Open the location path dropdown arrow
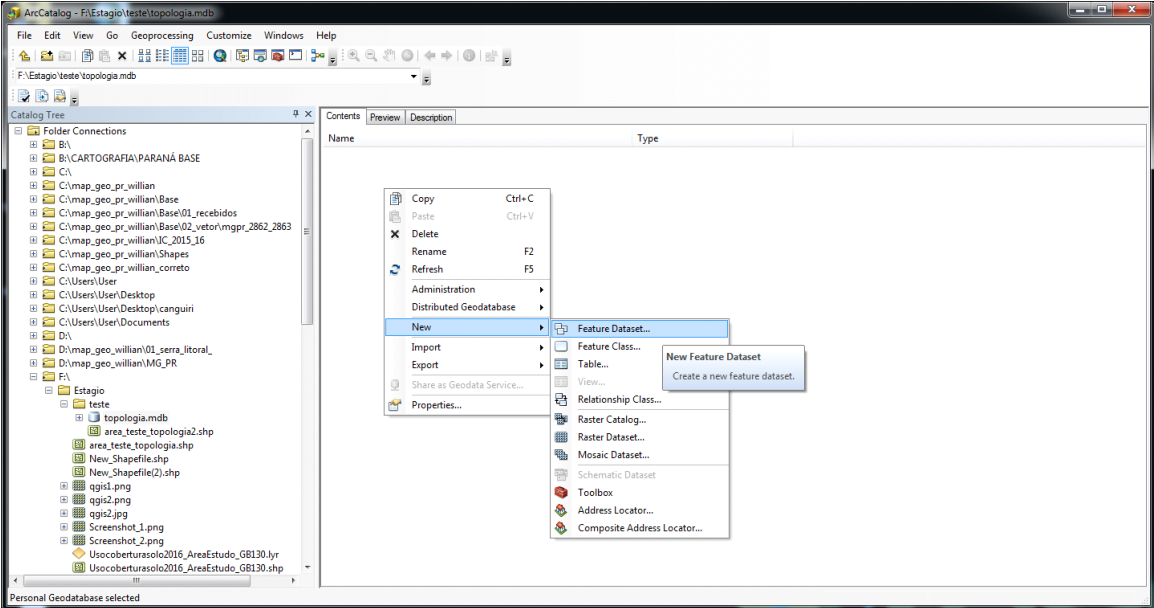Image resolution: width=1154 pixels, height=608 pixels. pos(414,76)
